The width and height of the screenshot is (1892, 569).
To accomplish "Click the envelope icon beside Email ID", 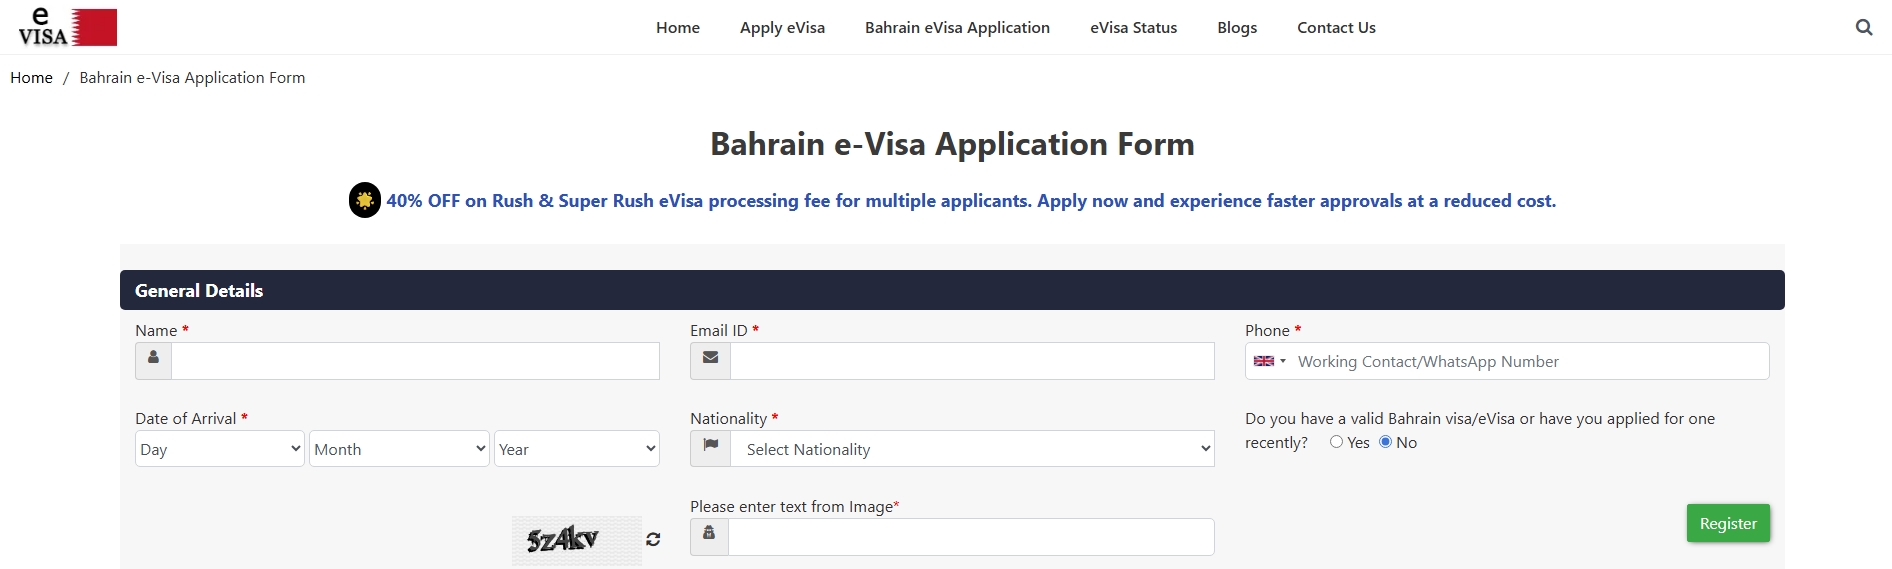I will point(710,360).
